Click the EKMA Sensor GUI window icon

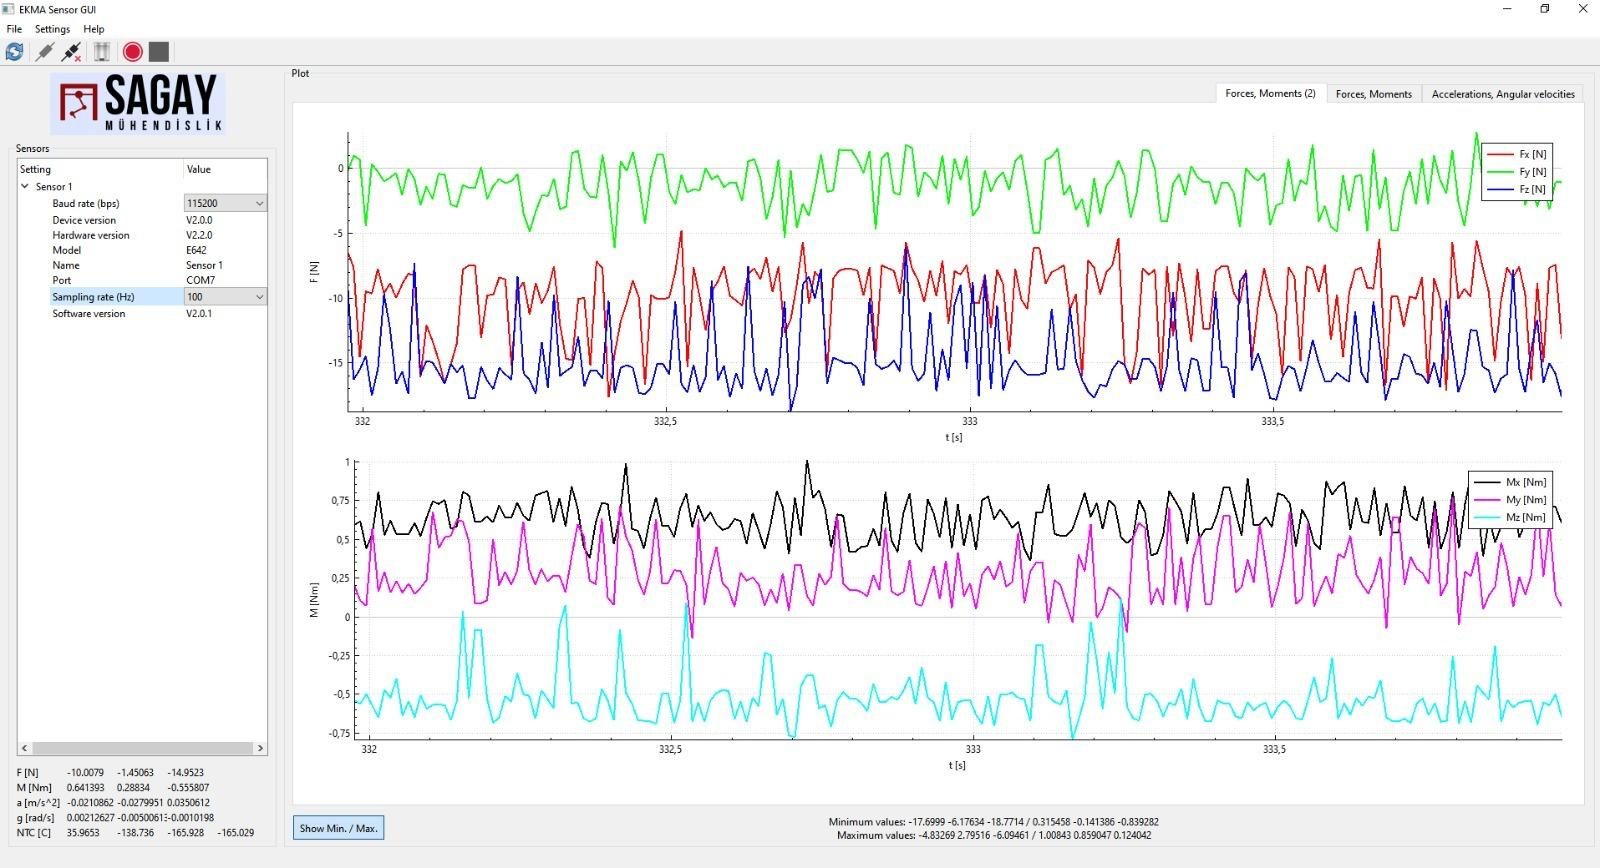(9, 9)
